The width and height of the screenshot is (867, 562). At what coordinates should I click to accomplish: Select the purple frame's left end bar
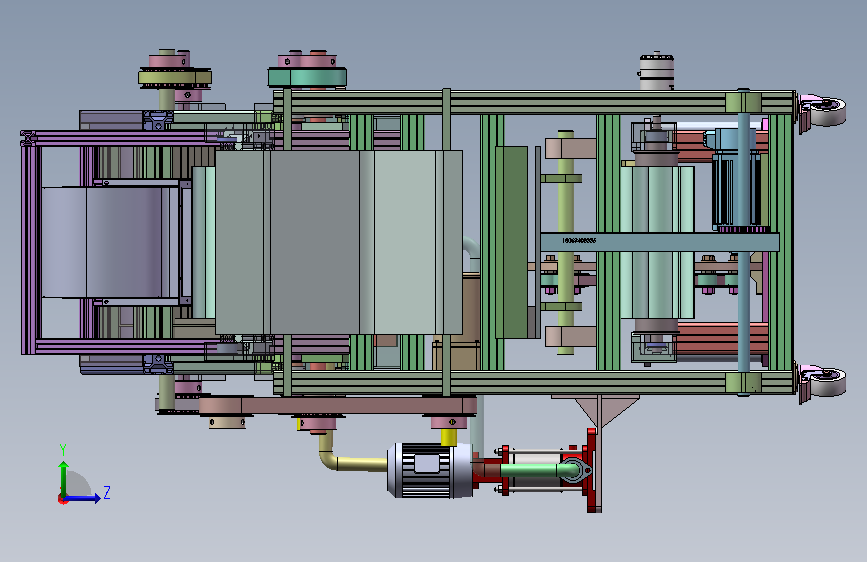click(x=29, y=242)
